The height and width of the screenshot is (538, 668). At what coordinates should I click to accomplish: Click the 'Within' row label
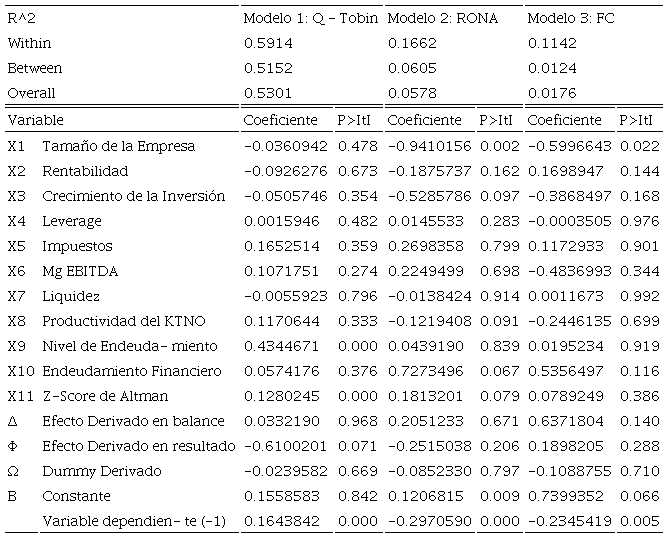point(29,44)
